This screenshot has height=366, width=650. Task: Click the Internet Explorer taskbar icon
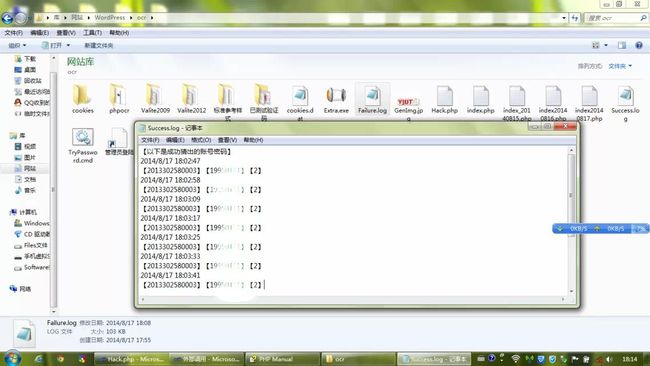(x=39, y=359)
